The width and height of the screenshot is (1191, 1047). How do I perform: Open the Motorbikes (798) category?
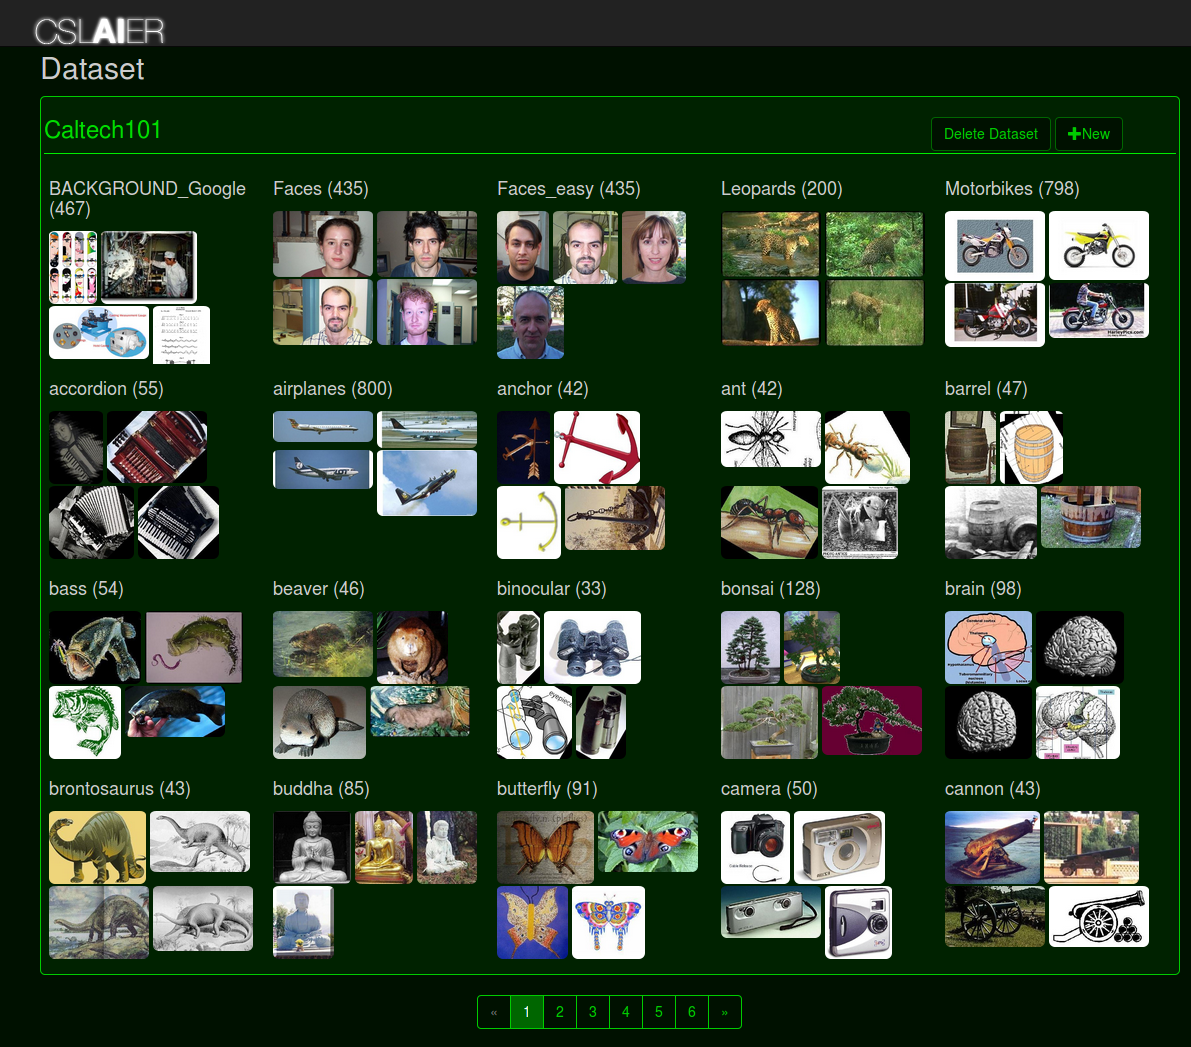pos(1012,188)
